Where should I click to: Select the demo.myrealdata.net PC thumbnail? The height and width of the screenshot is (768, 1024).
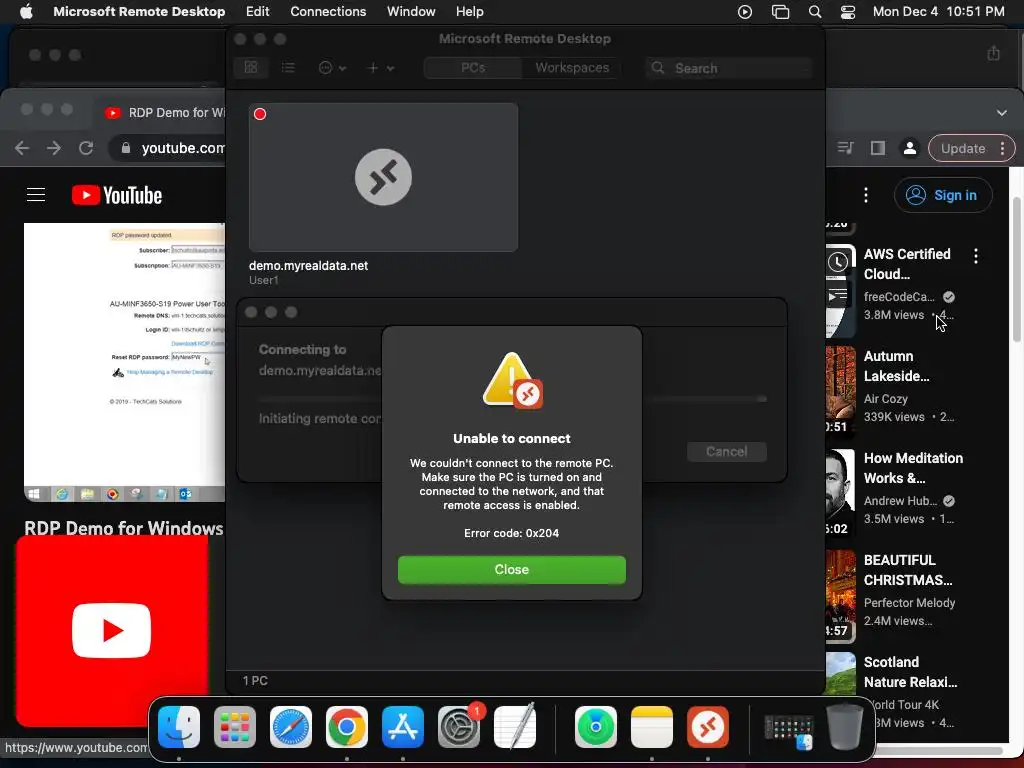pos(383,177)
